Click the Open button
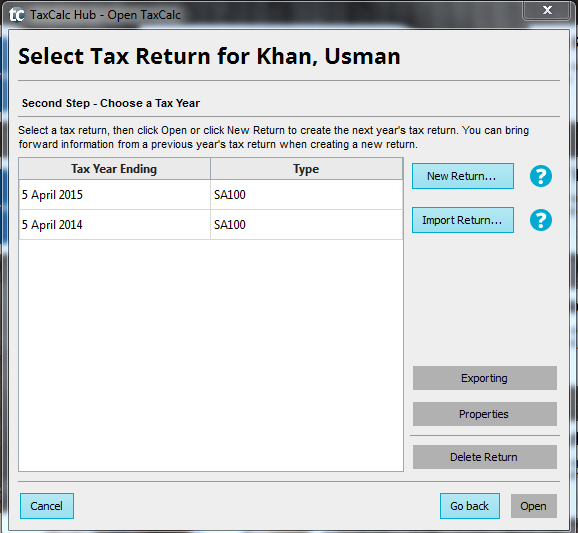The height and width of the screenshot is (533, 578). coord(533,506)
